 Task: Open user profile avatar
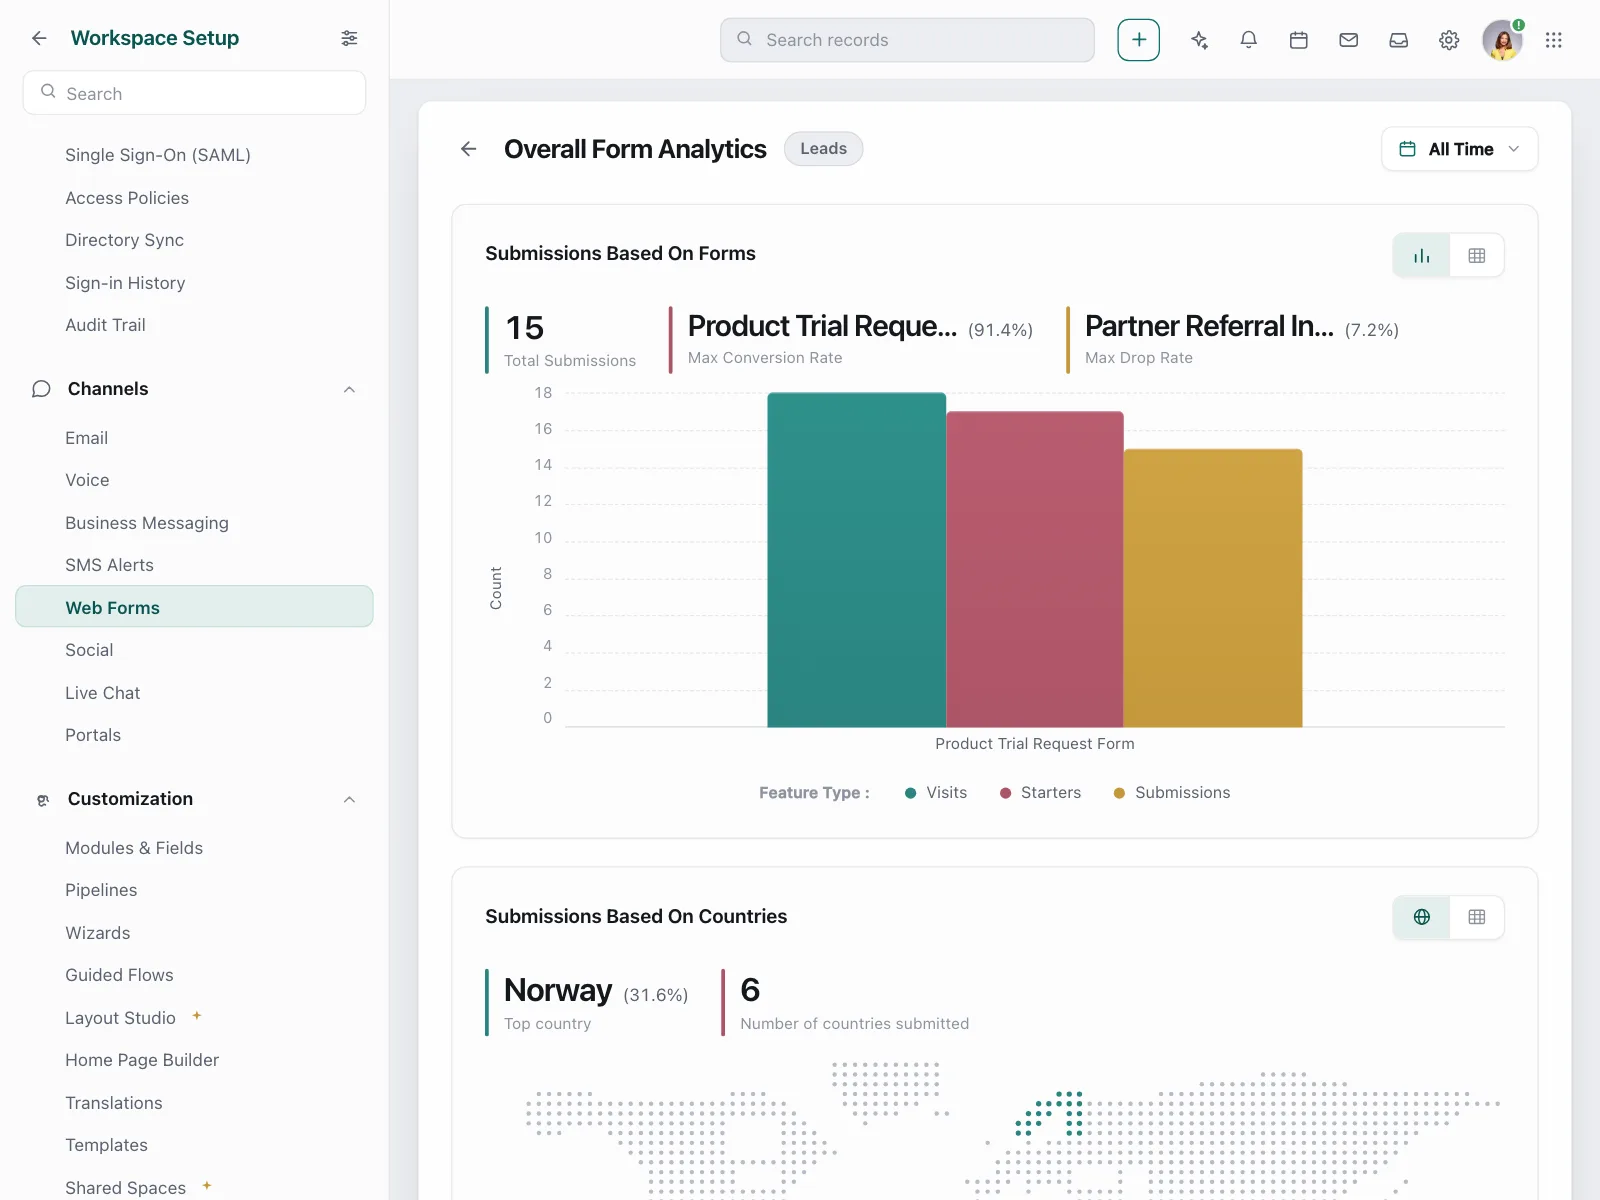1502,40
